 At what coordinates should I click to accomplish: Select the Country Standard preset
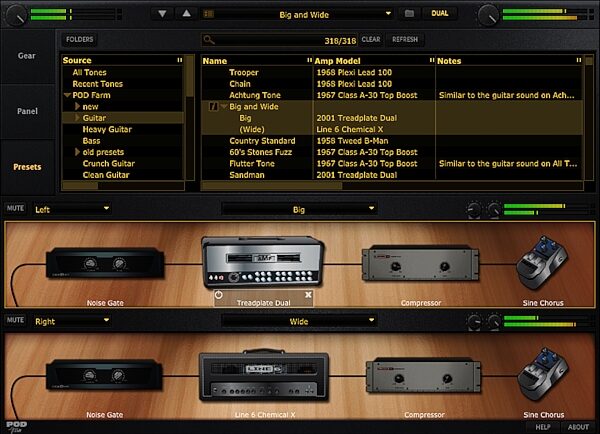point(392,141)
